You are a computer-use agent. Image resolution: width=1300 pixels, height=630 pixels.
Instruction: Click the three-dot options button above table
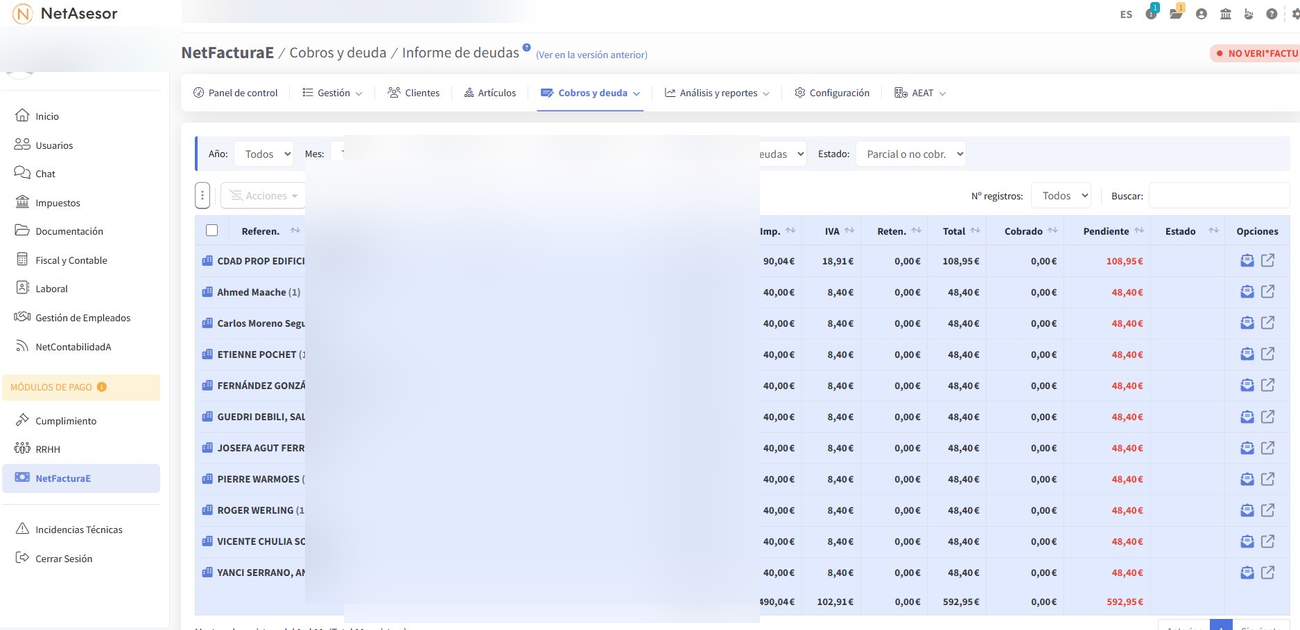pyautogui.click(x=202, y=196)
